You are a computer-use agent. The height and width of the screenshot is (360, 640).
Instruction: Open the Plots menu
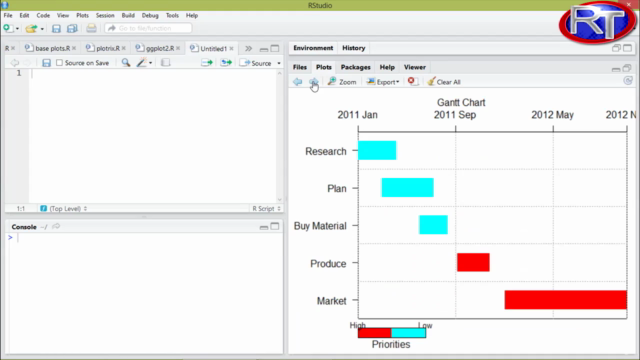click(82, 15)
